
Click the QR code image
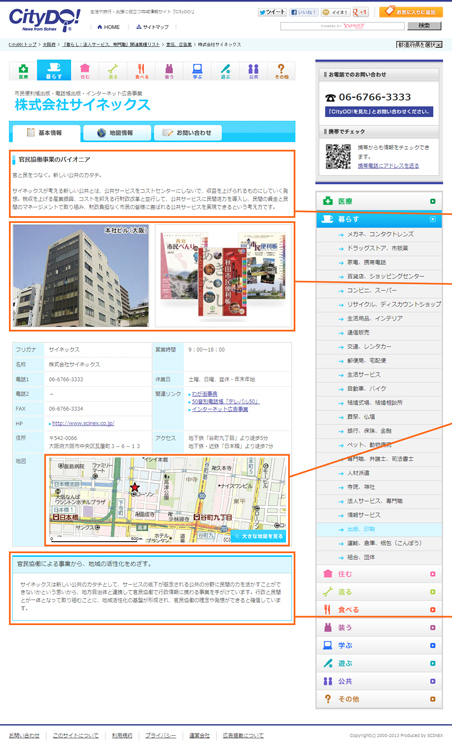click(338, 156)
